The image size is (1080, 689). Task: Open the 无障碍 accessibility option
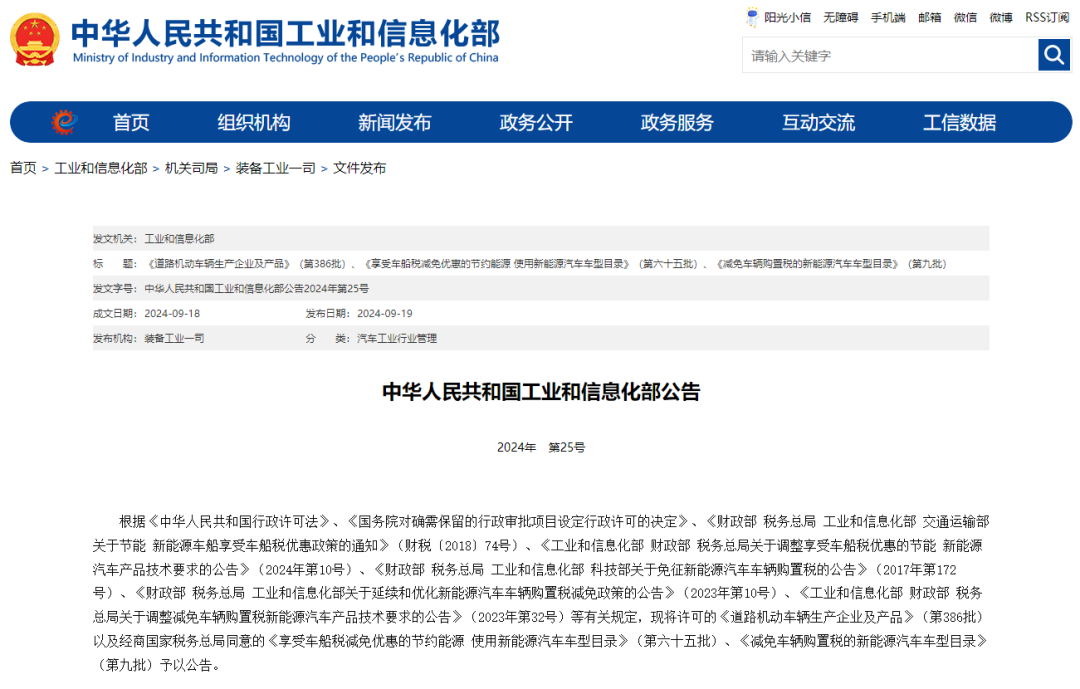(843, 17)
